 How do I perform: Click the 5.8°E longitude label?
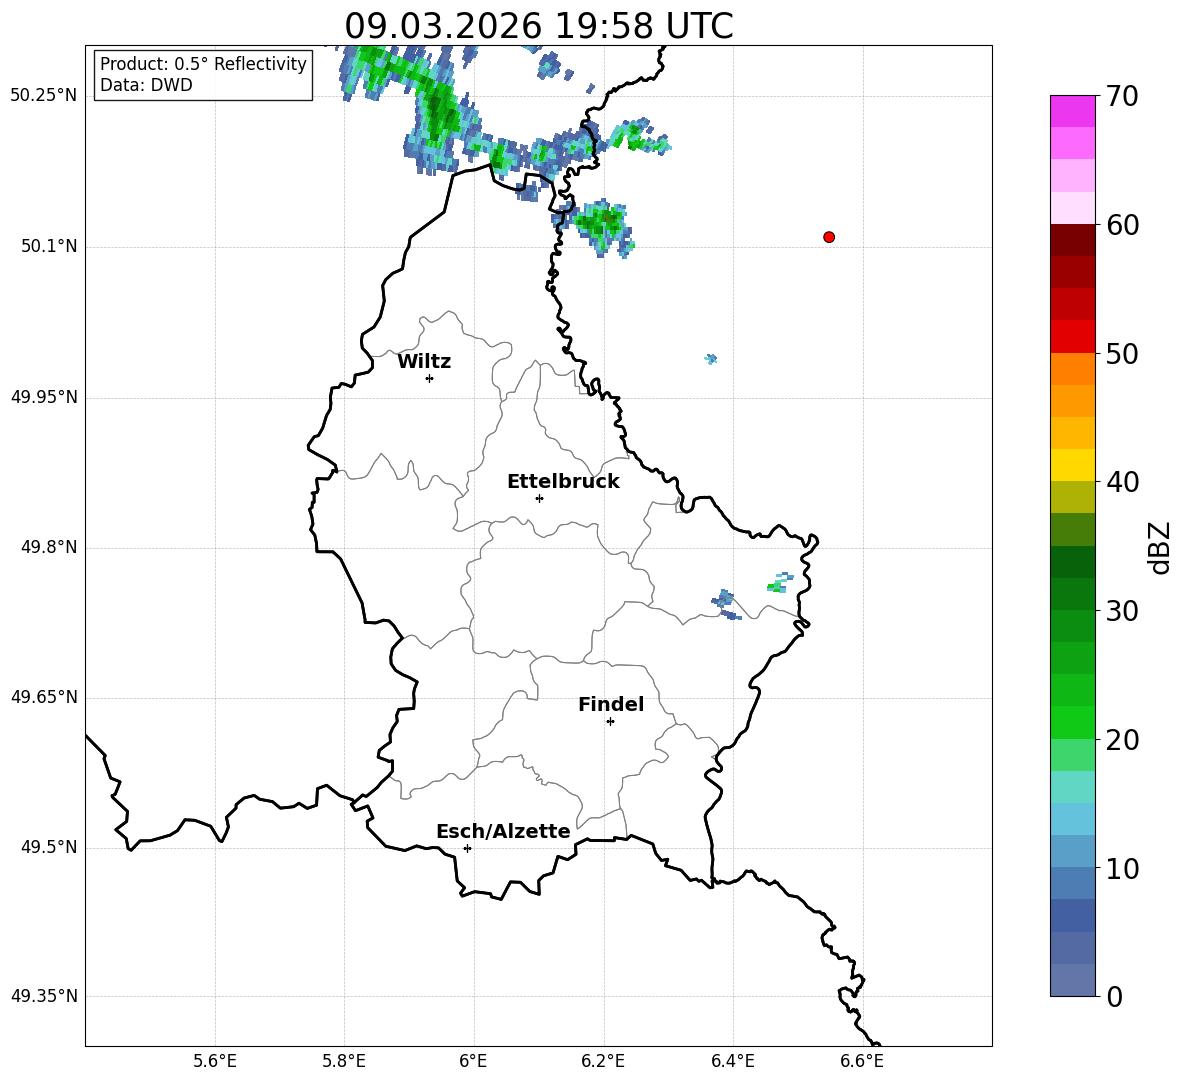[344, 1061]
